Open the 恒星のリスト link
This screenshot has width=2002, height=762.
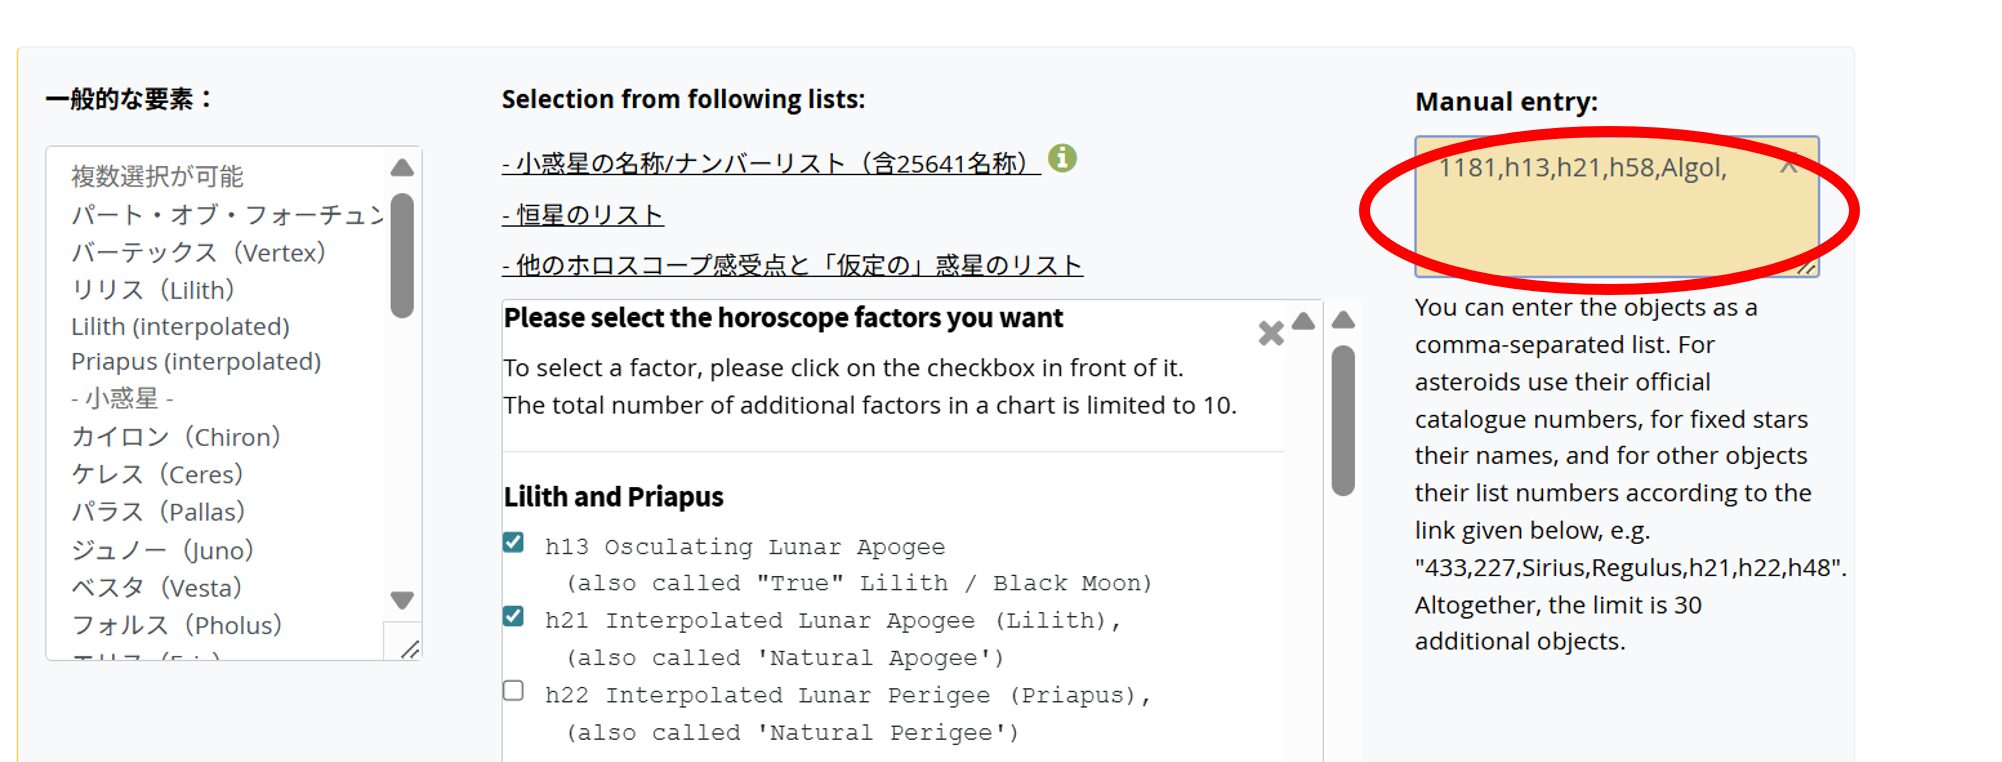tap(583, 215)
